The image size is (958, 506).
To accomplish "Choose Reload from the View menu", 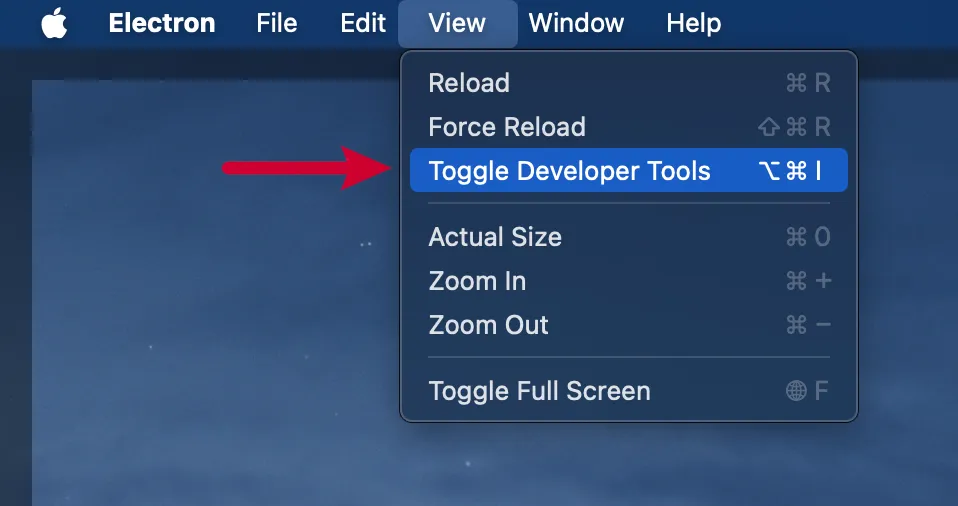I will [x=469, y=83].
